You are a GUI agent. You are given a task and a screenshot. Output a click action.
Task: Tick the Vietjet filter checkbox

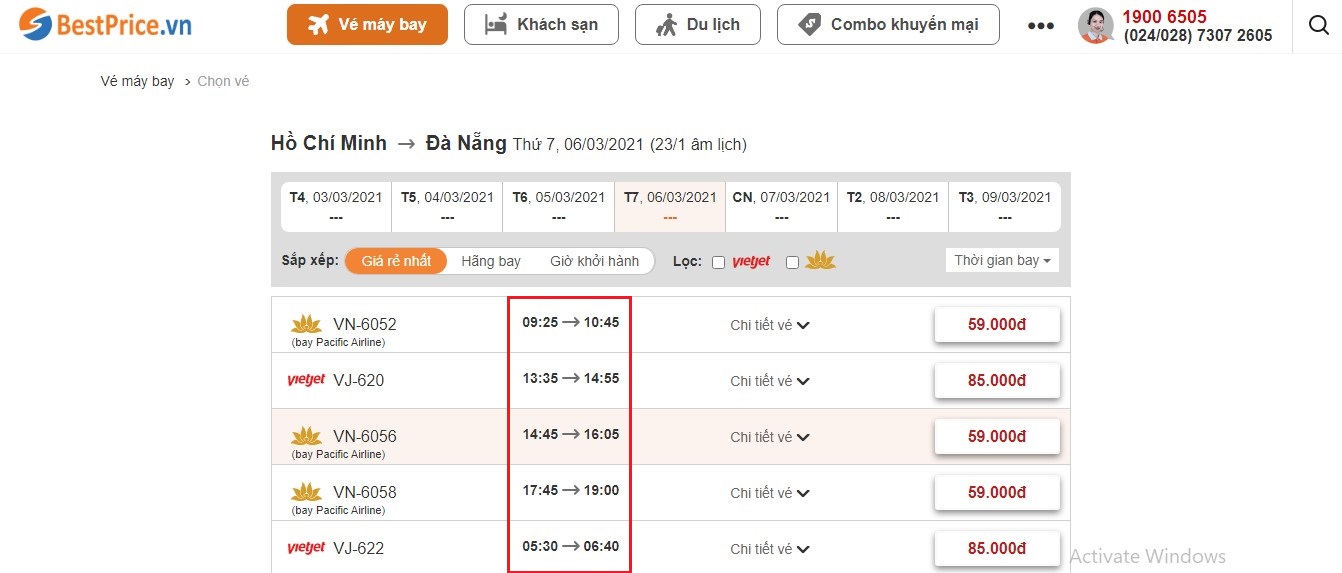pyautogui.click(x=718, y=262)
